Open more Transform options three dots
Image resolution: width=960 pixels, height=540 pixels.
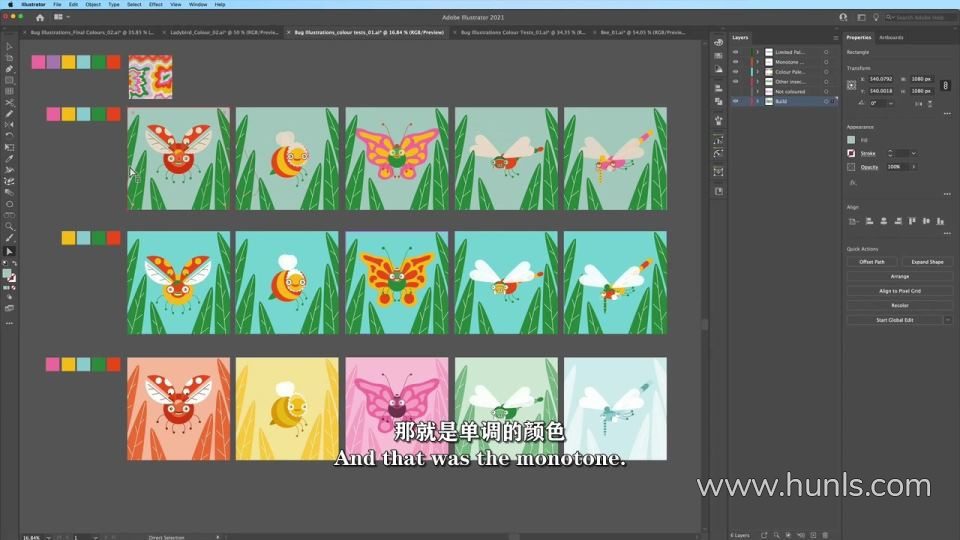point(947,114)
